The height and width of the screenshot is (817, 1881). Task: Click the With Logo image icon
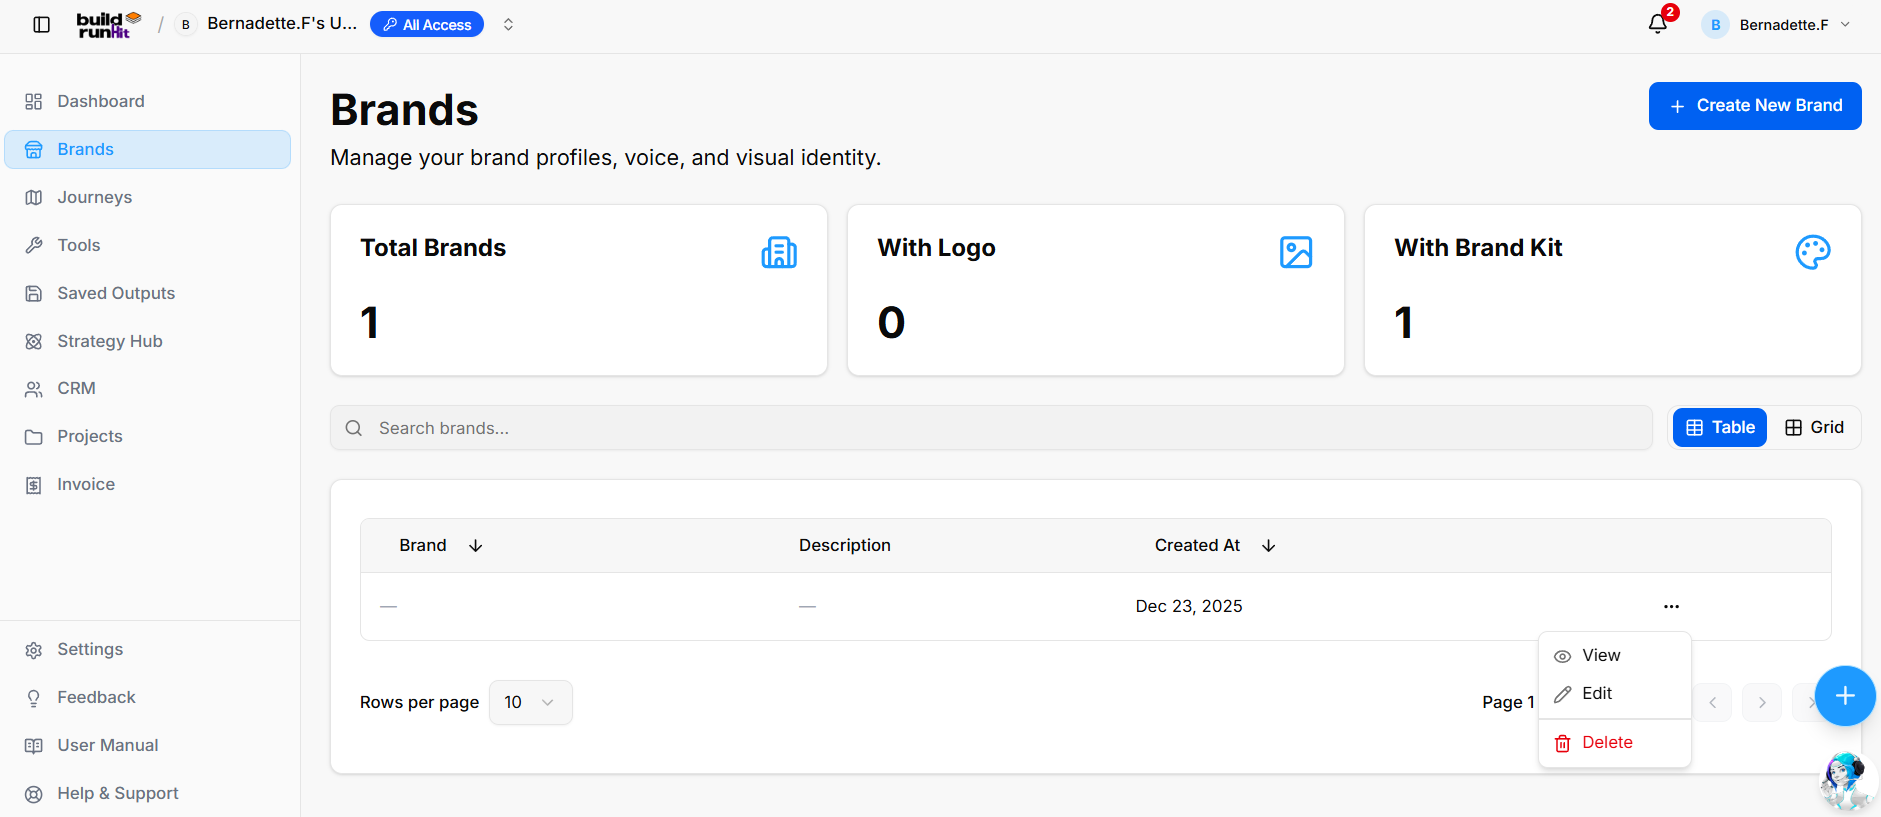[1296, 252]
